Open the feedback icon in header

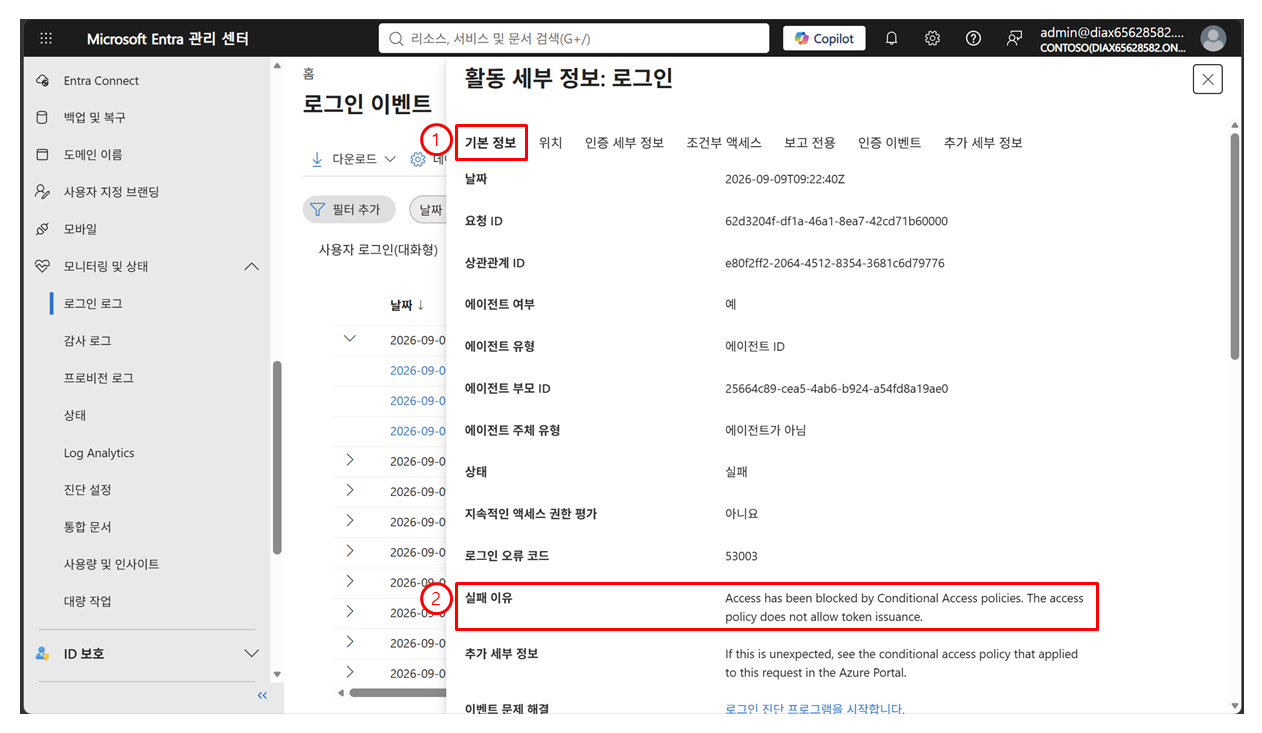coord(1014,39)
